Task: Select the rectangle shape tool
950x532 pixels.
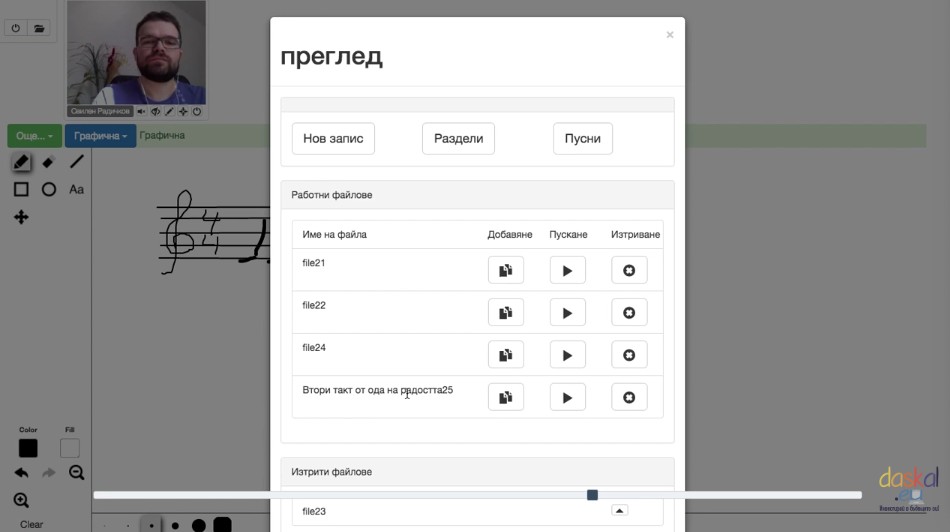Action: [x=21, y=189]
